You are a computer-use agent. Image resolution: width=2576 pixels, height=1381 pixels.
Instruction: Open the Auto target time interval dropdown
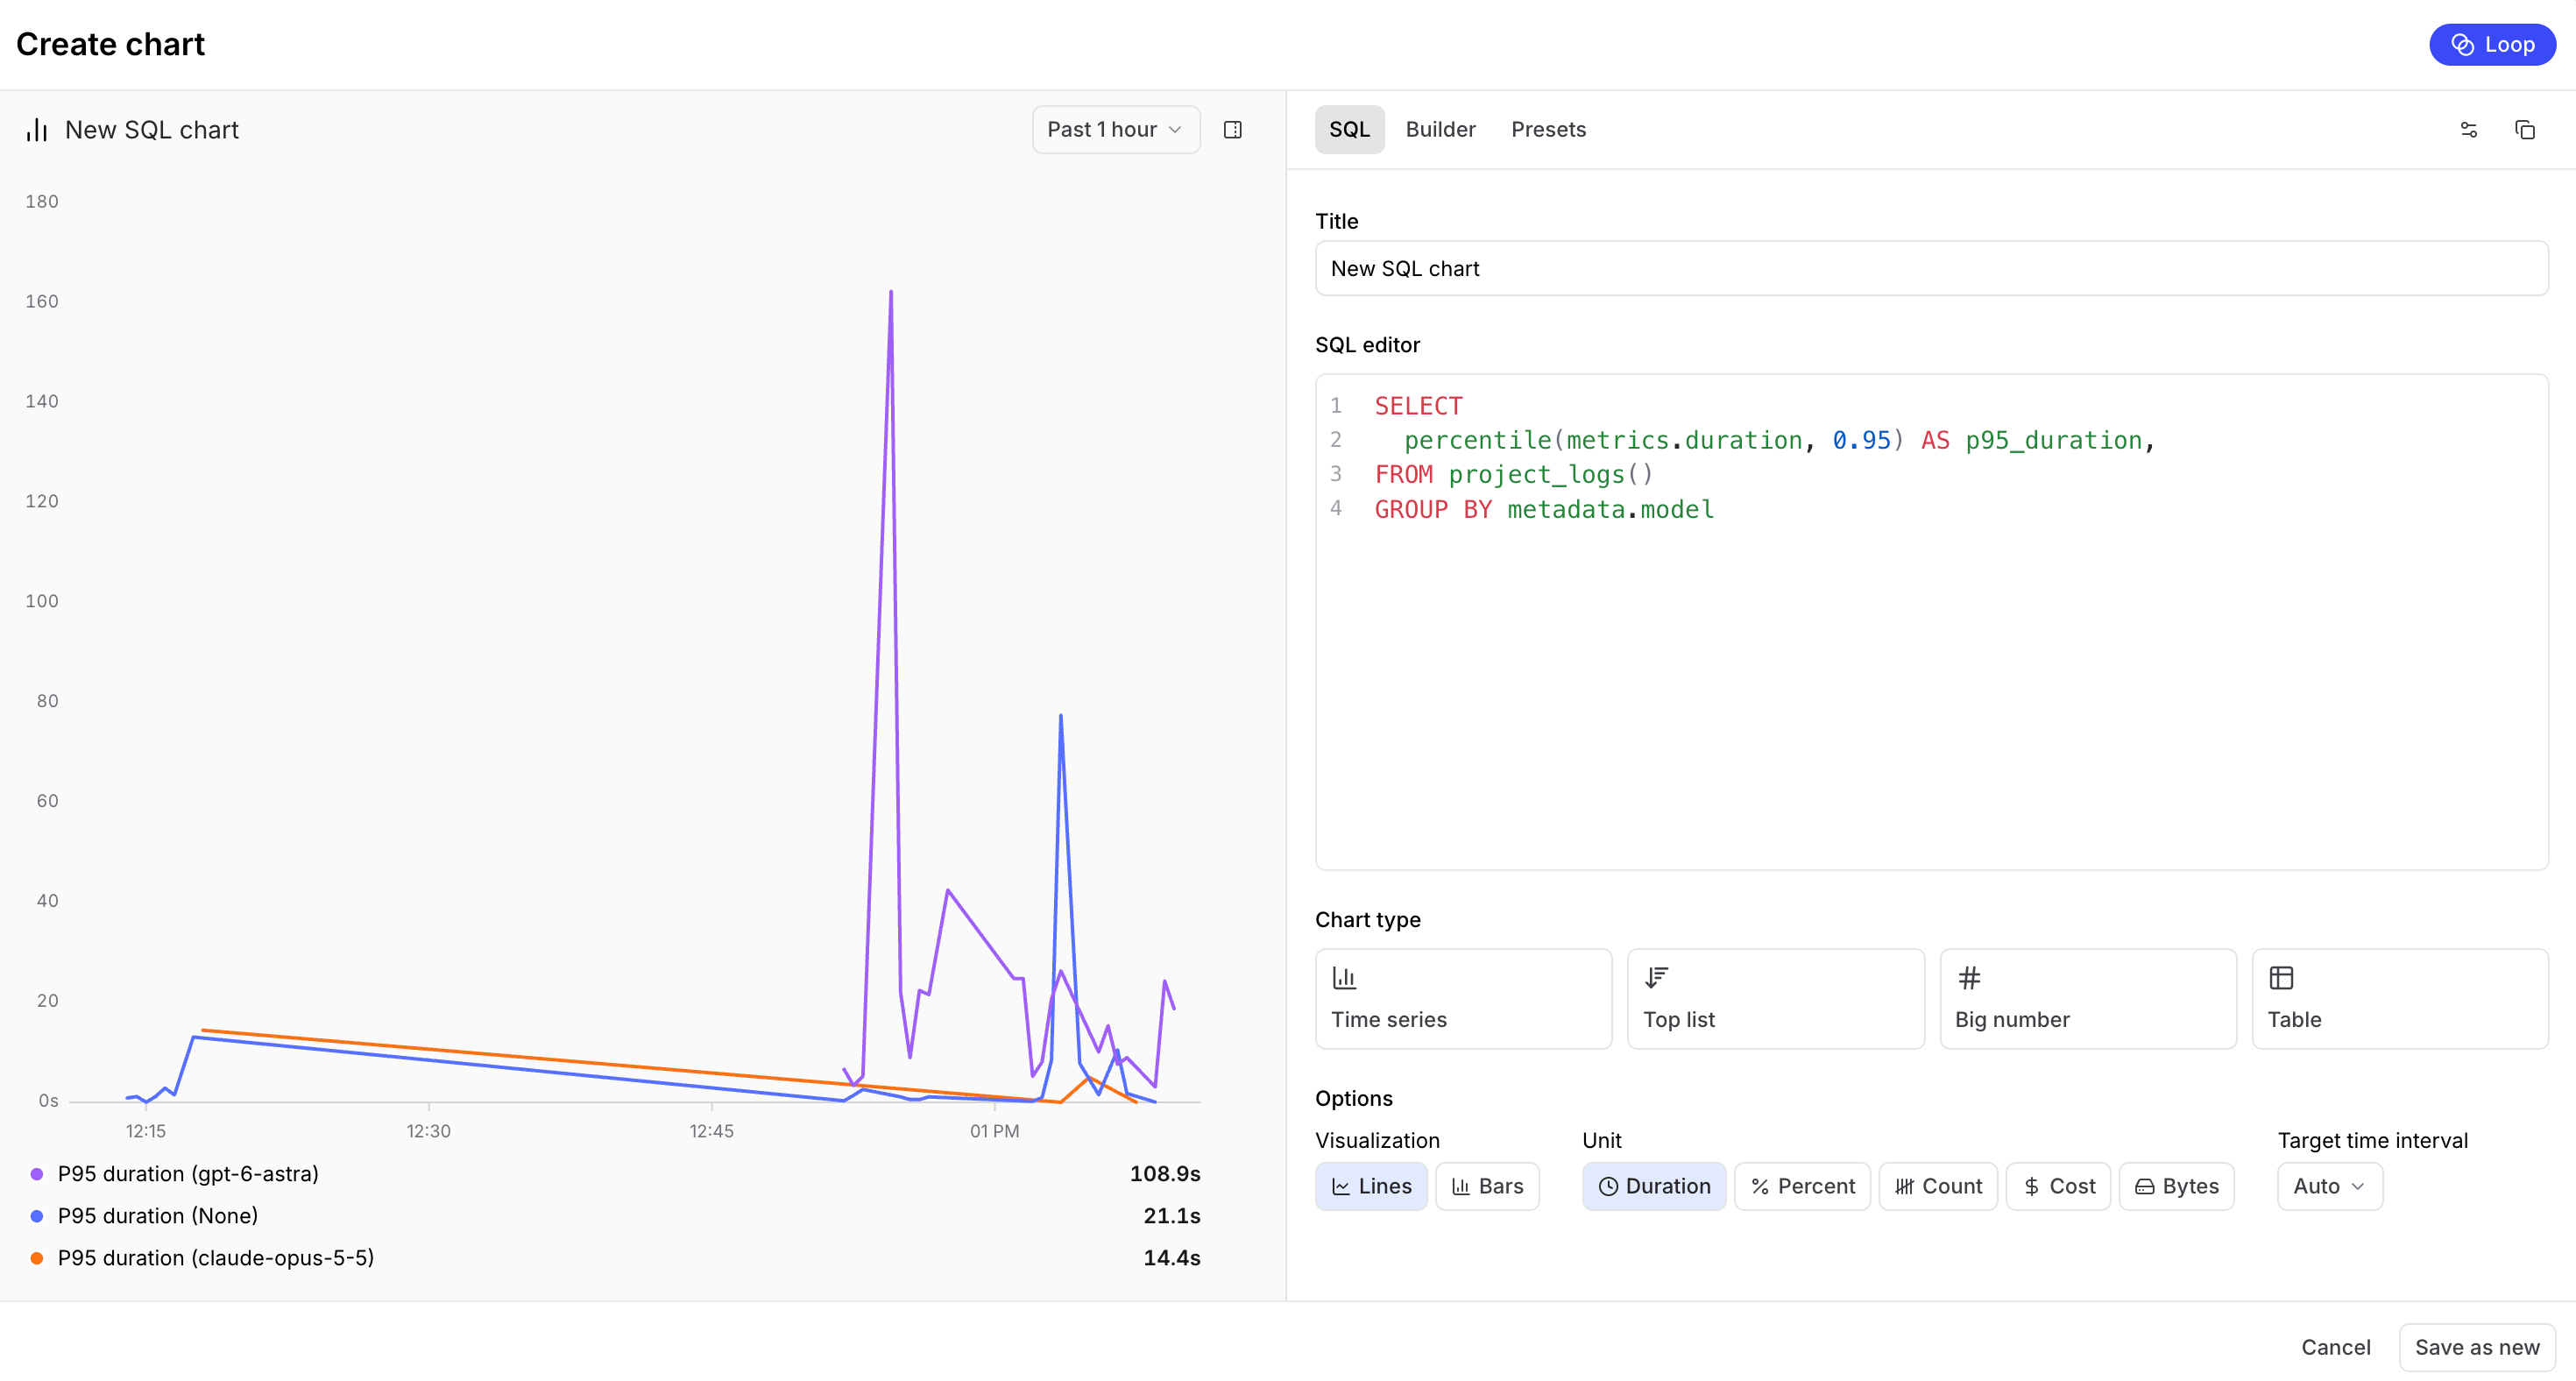pos(2329,1186)
